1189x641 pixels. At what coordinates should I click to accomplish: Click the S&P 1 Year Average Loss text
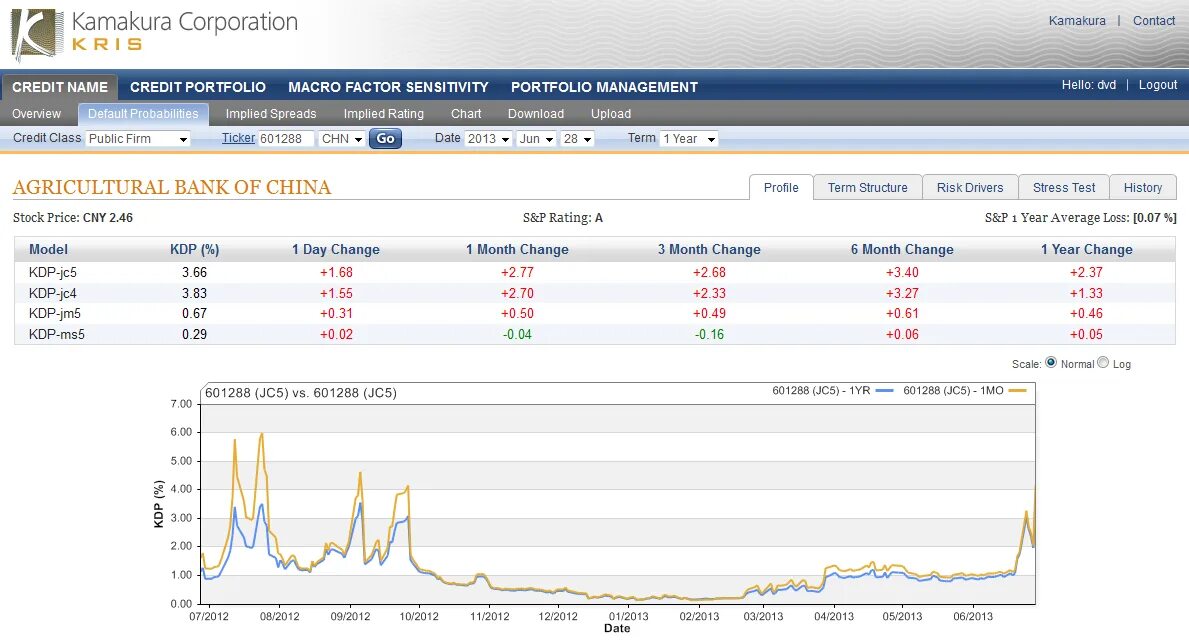coord(1081,218)
